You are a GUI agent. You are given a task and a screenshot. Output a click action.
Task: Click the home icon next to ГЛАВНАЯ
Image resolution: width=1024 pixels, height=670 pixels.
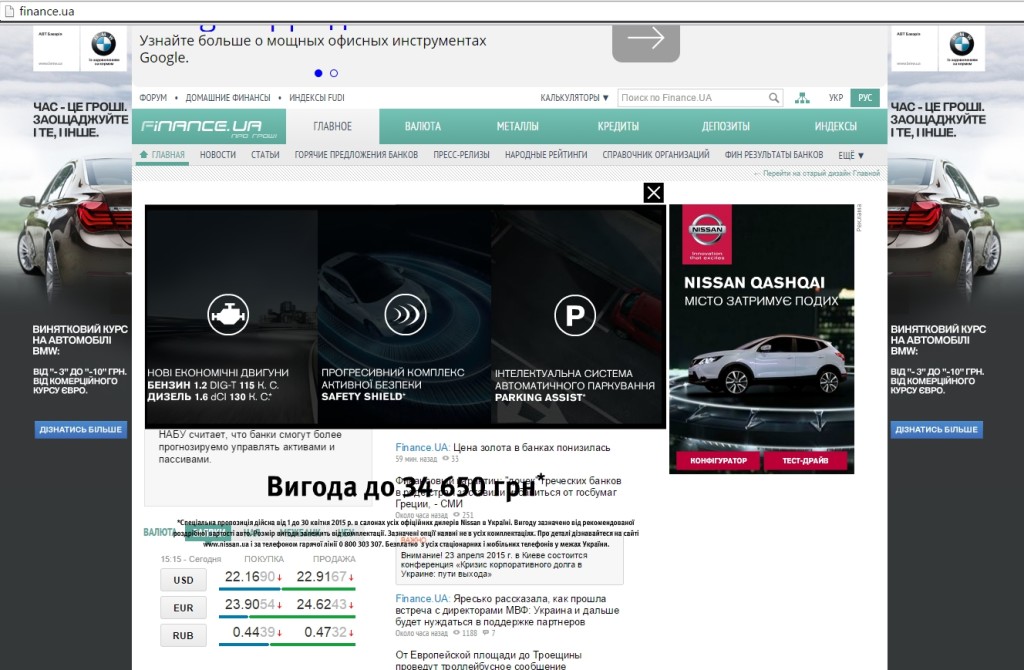[144, 155]
